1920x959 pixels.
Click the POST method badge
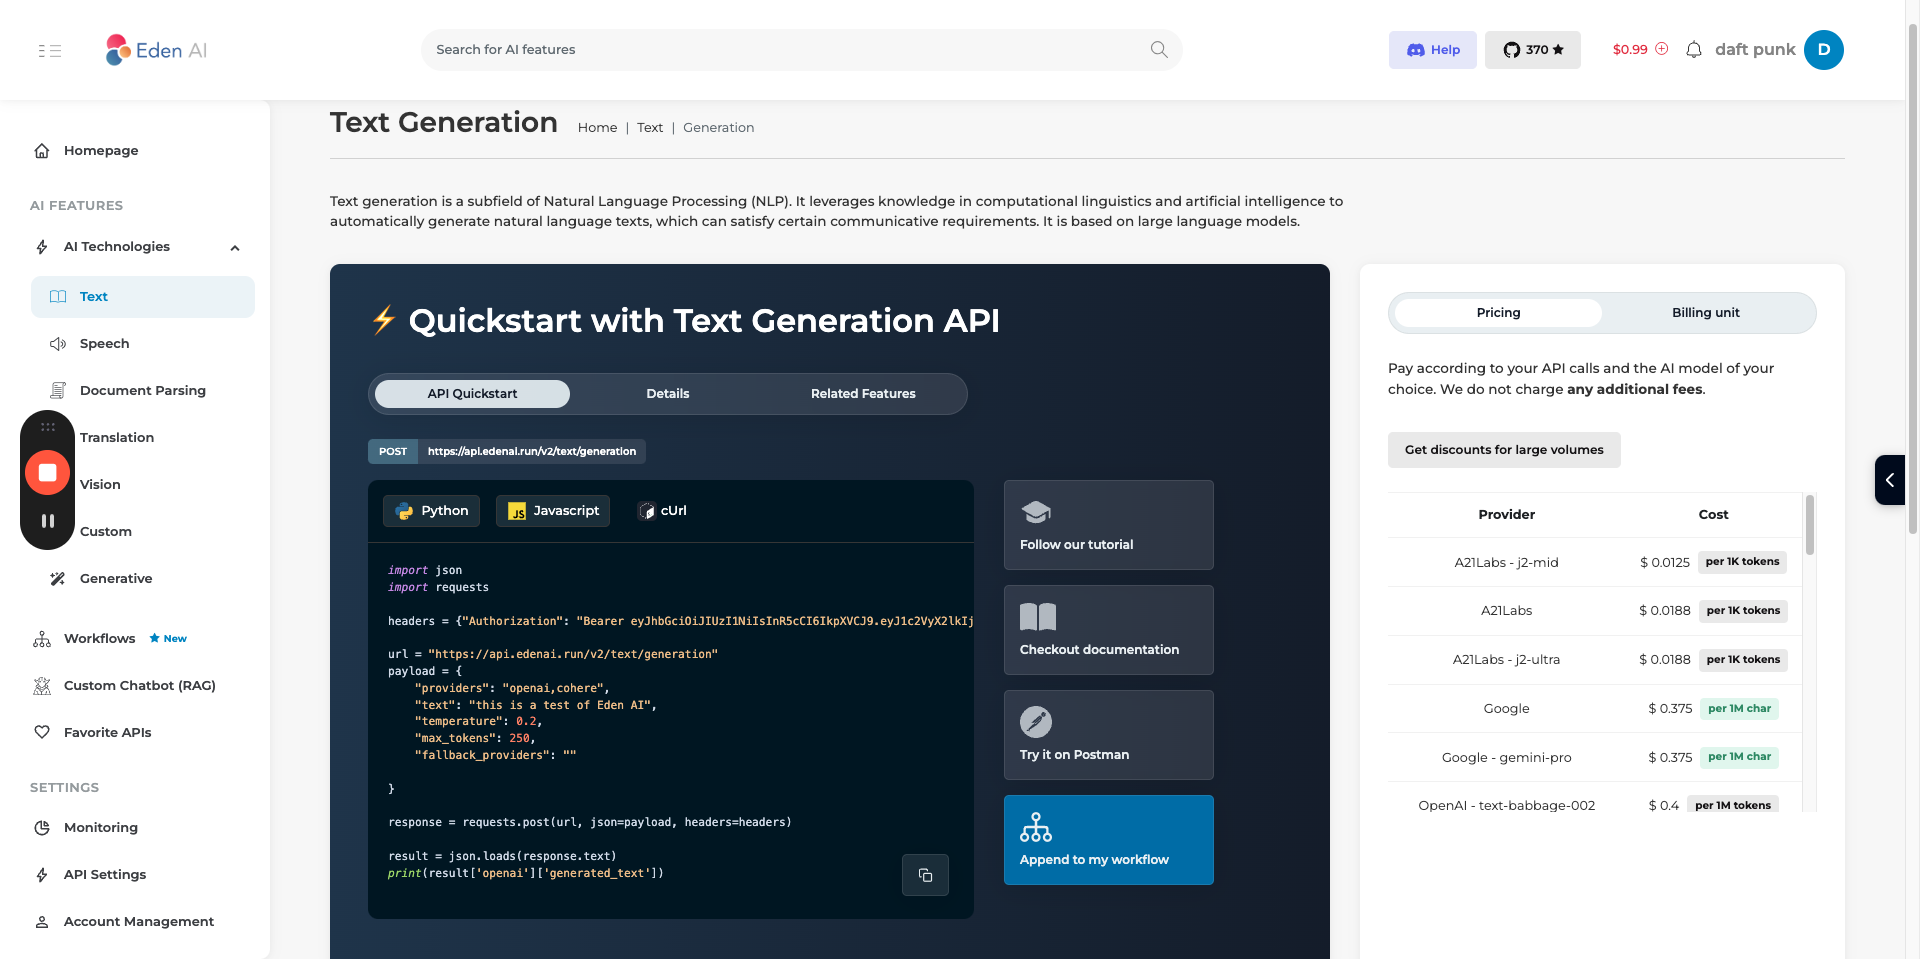pyautogui.click(x=393, y=452)
